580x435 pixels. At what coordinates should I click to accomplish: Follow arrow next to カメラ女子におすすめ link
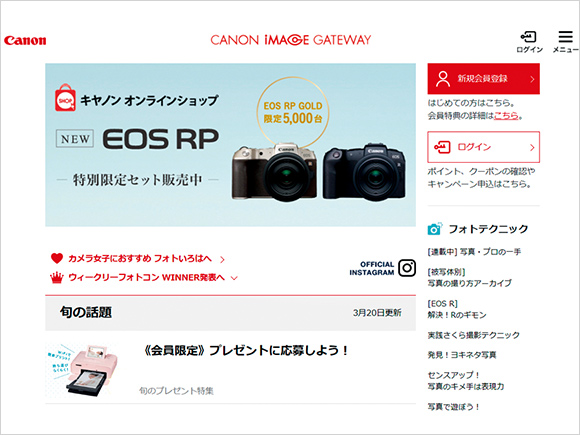pyautogui.click(x=222, y=260)
